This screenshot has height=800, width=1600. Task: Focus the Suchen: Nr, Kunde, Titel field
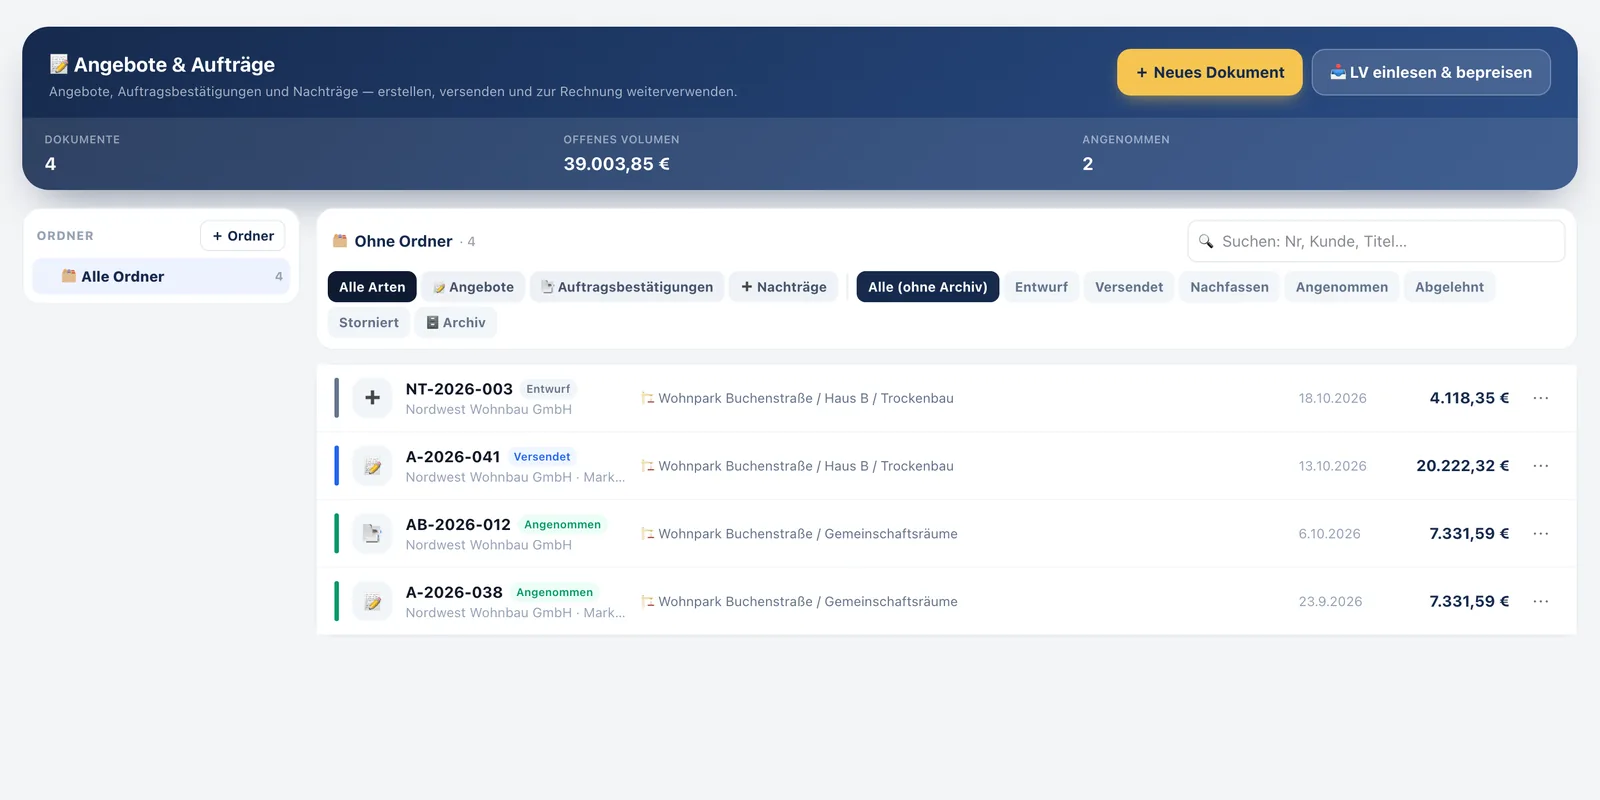[1376, 241]
